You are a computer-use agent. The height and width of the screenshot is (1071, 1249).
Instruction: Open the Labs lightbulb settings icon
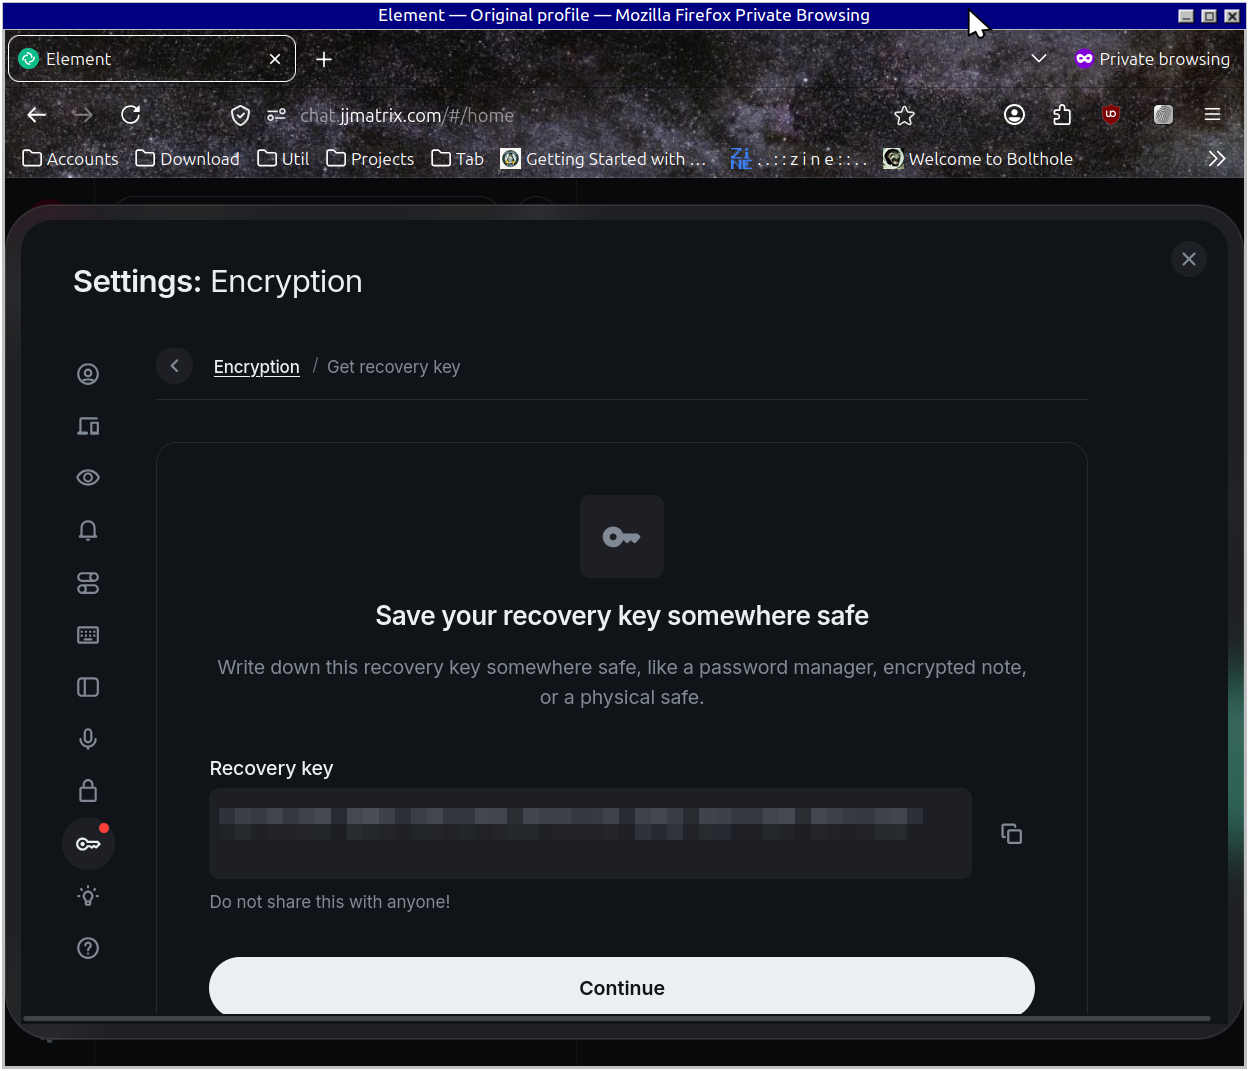point(88,896)
